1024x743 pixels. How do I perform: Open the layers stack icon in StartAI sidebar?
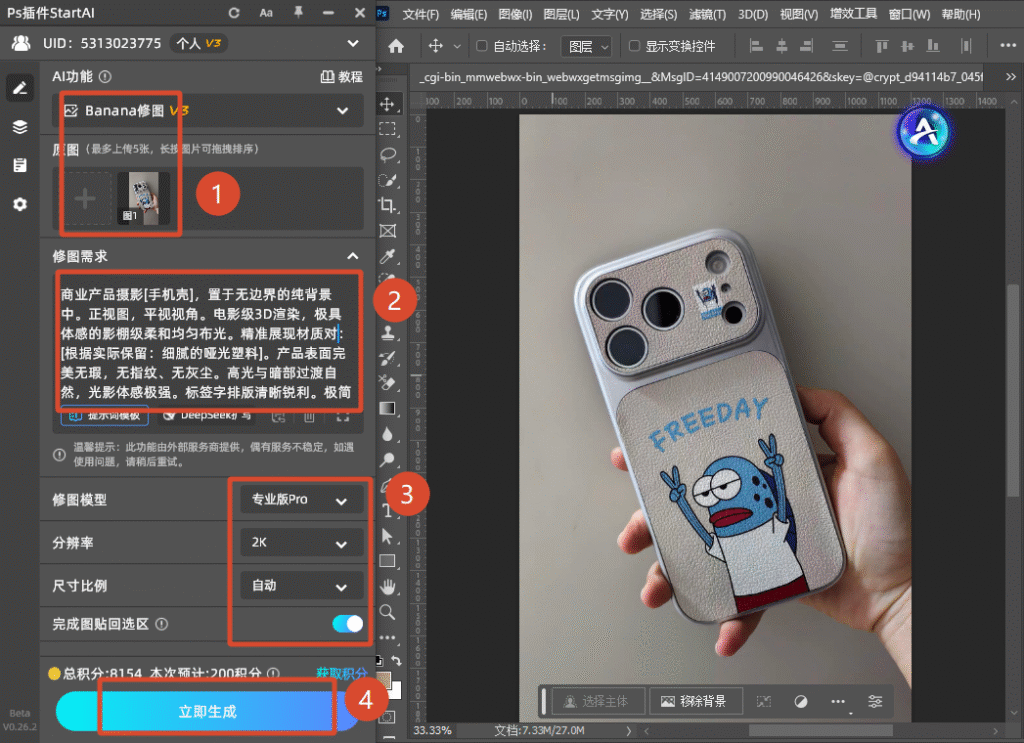[x=20, y=127]
